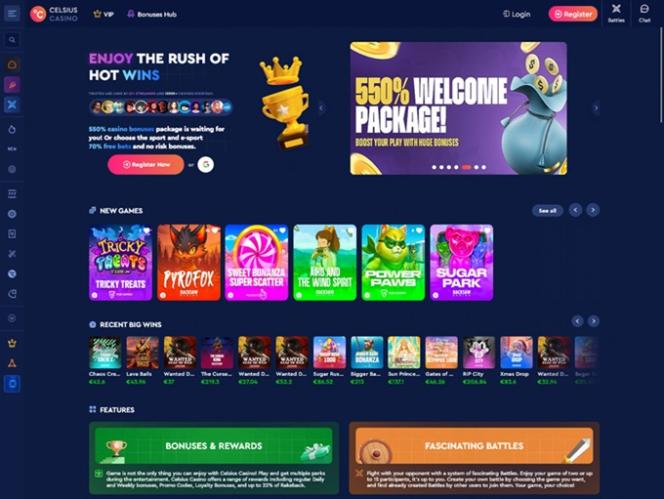Open the Bonuses Hub menu item

[152, 14]
